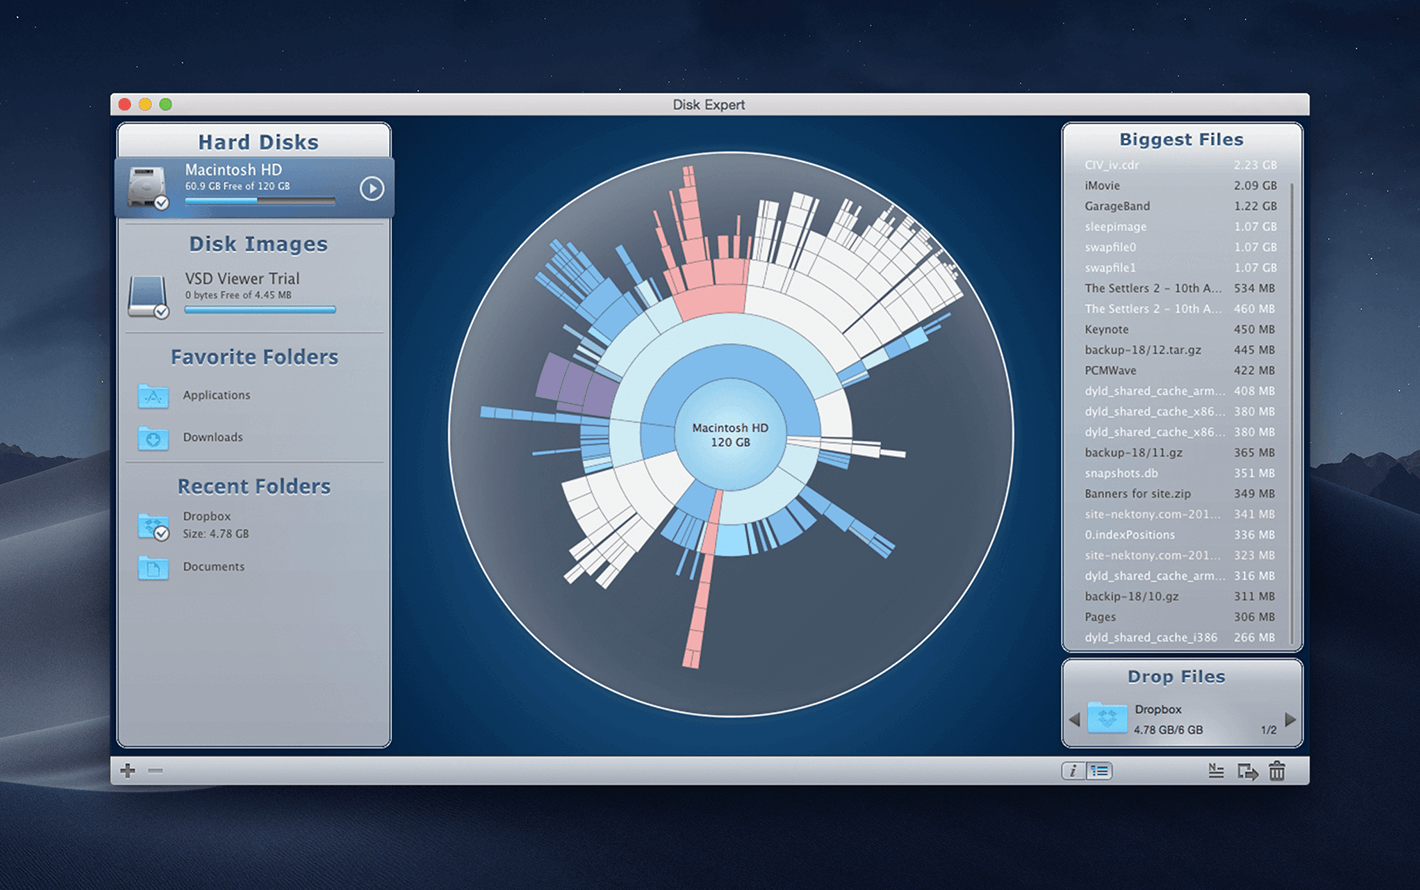Pick Pages in Biggest Files
Screen dimensions: 1420x890
coord(1180,617)
